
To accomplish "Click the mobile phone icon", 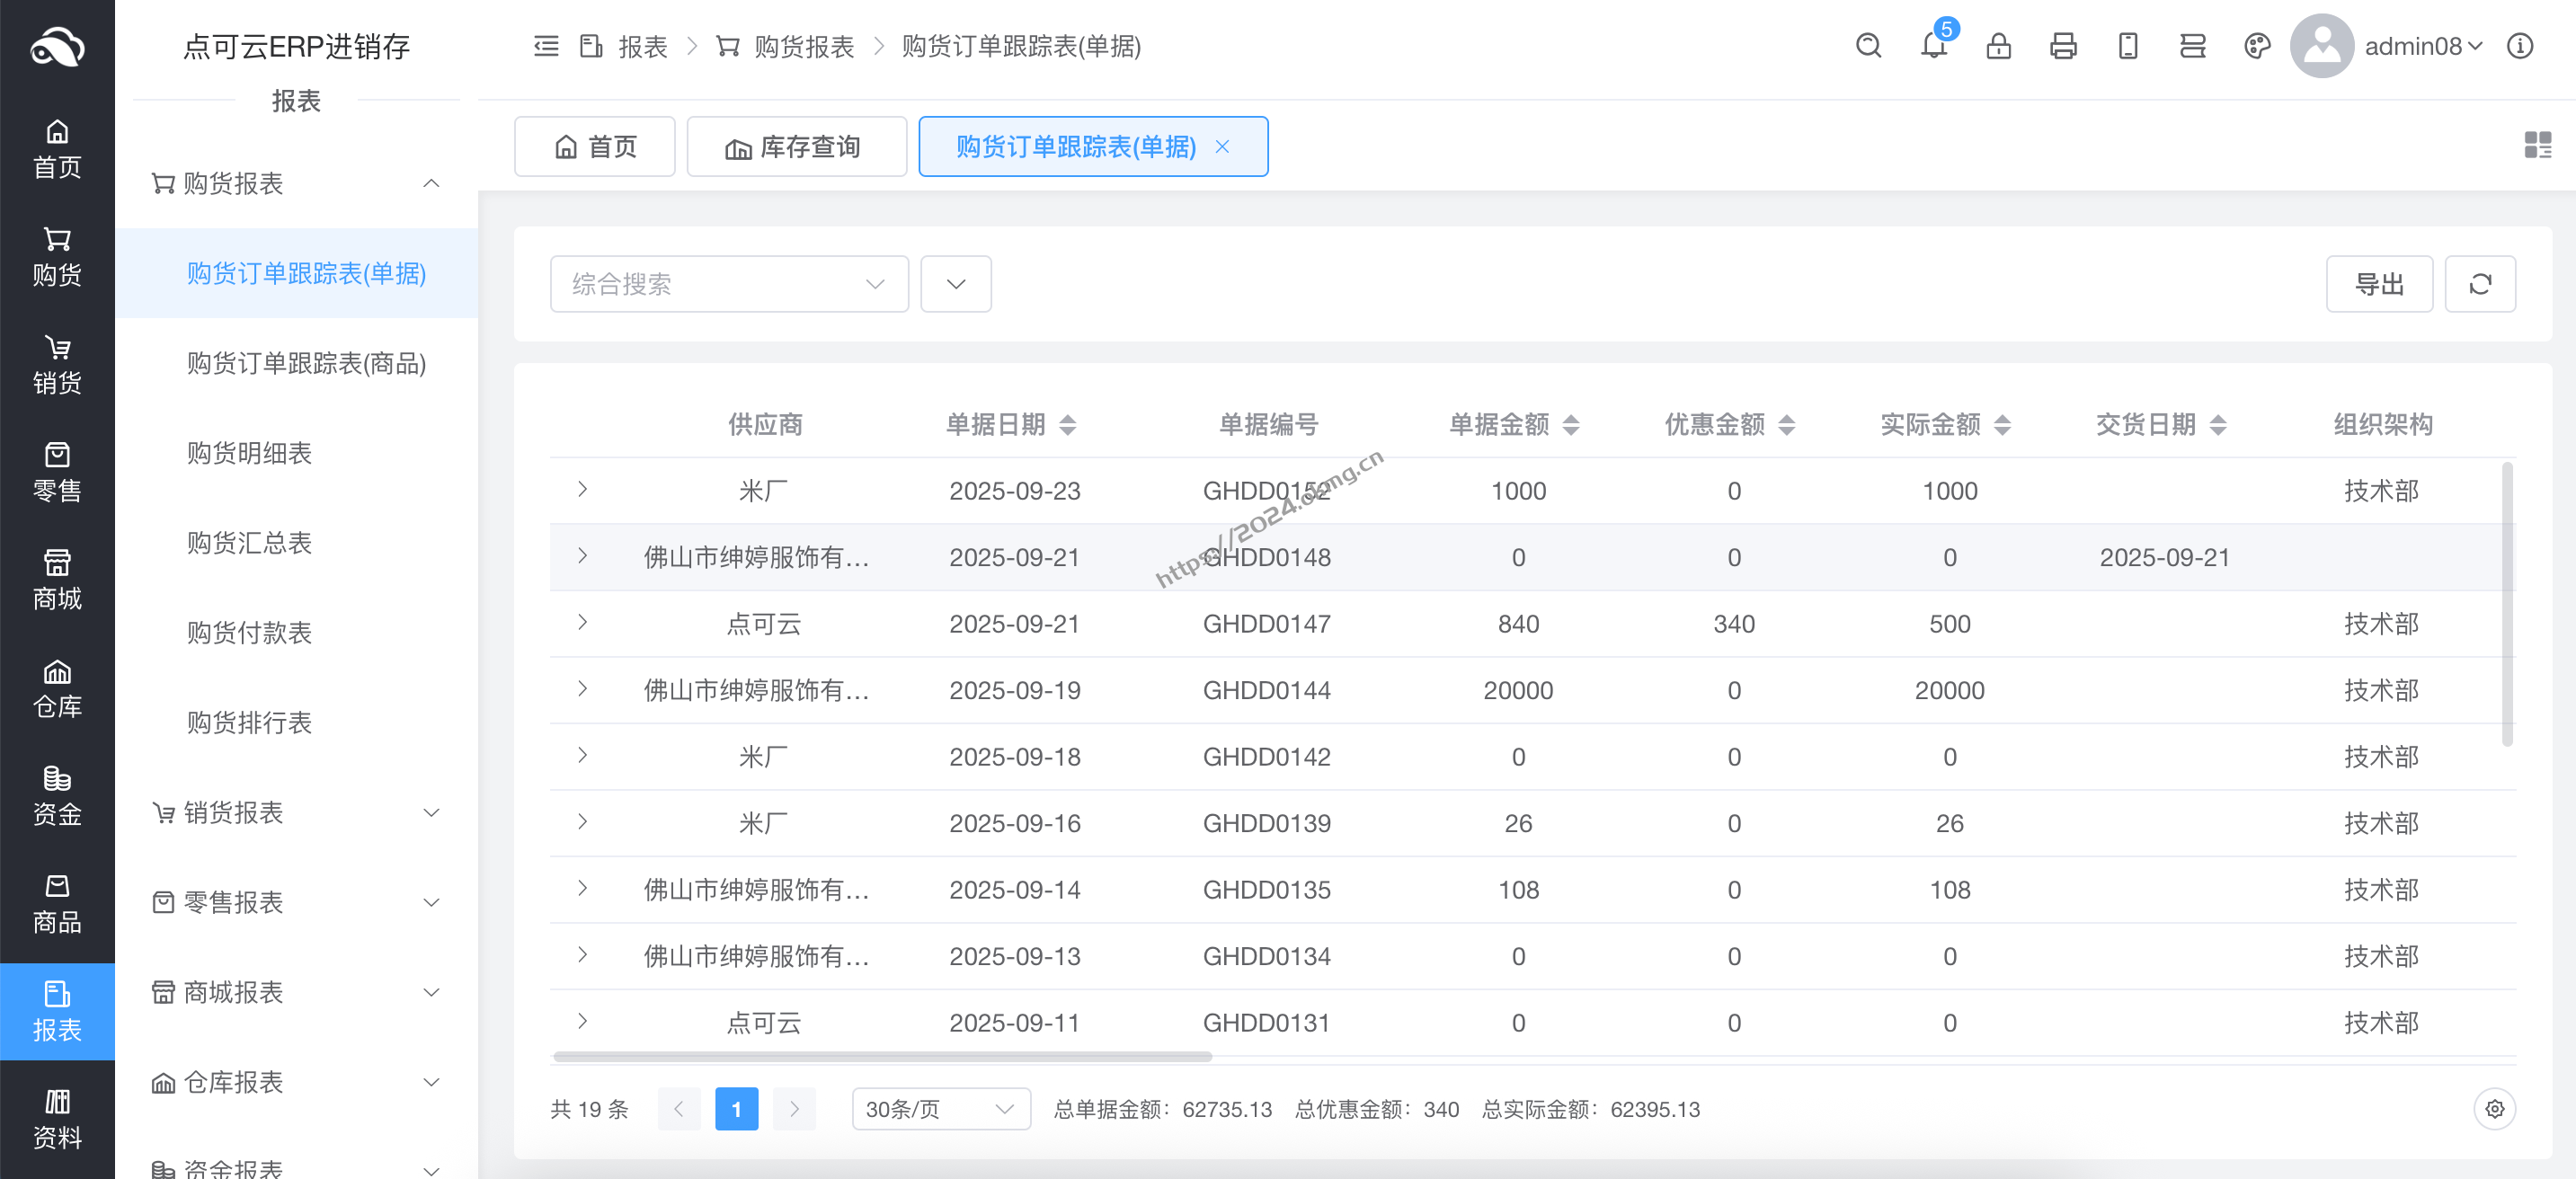I will pos(2128,46).
